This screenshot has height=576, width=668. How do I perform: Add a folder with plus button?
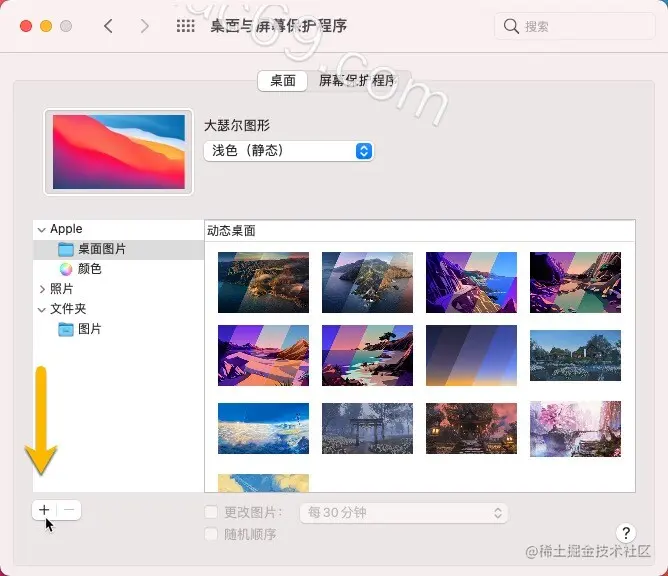point(44,510)
